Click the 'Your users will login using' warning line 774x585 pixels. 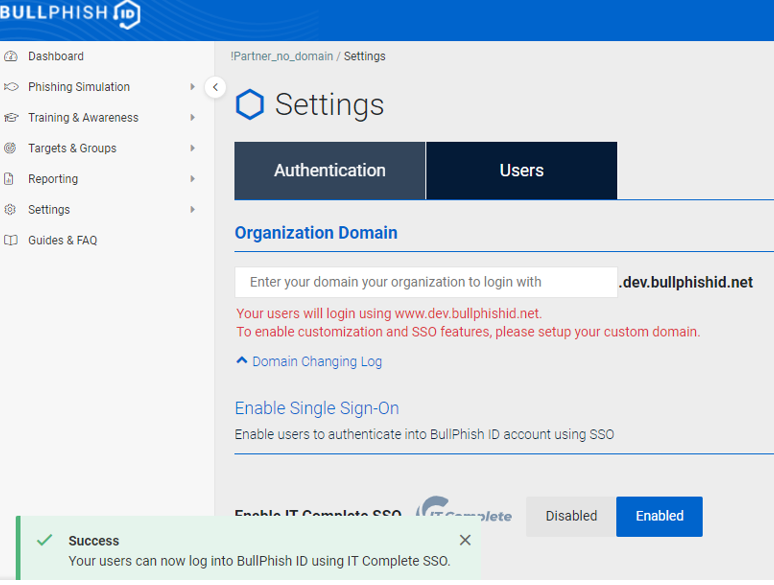[389, 313]
